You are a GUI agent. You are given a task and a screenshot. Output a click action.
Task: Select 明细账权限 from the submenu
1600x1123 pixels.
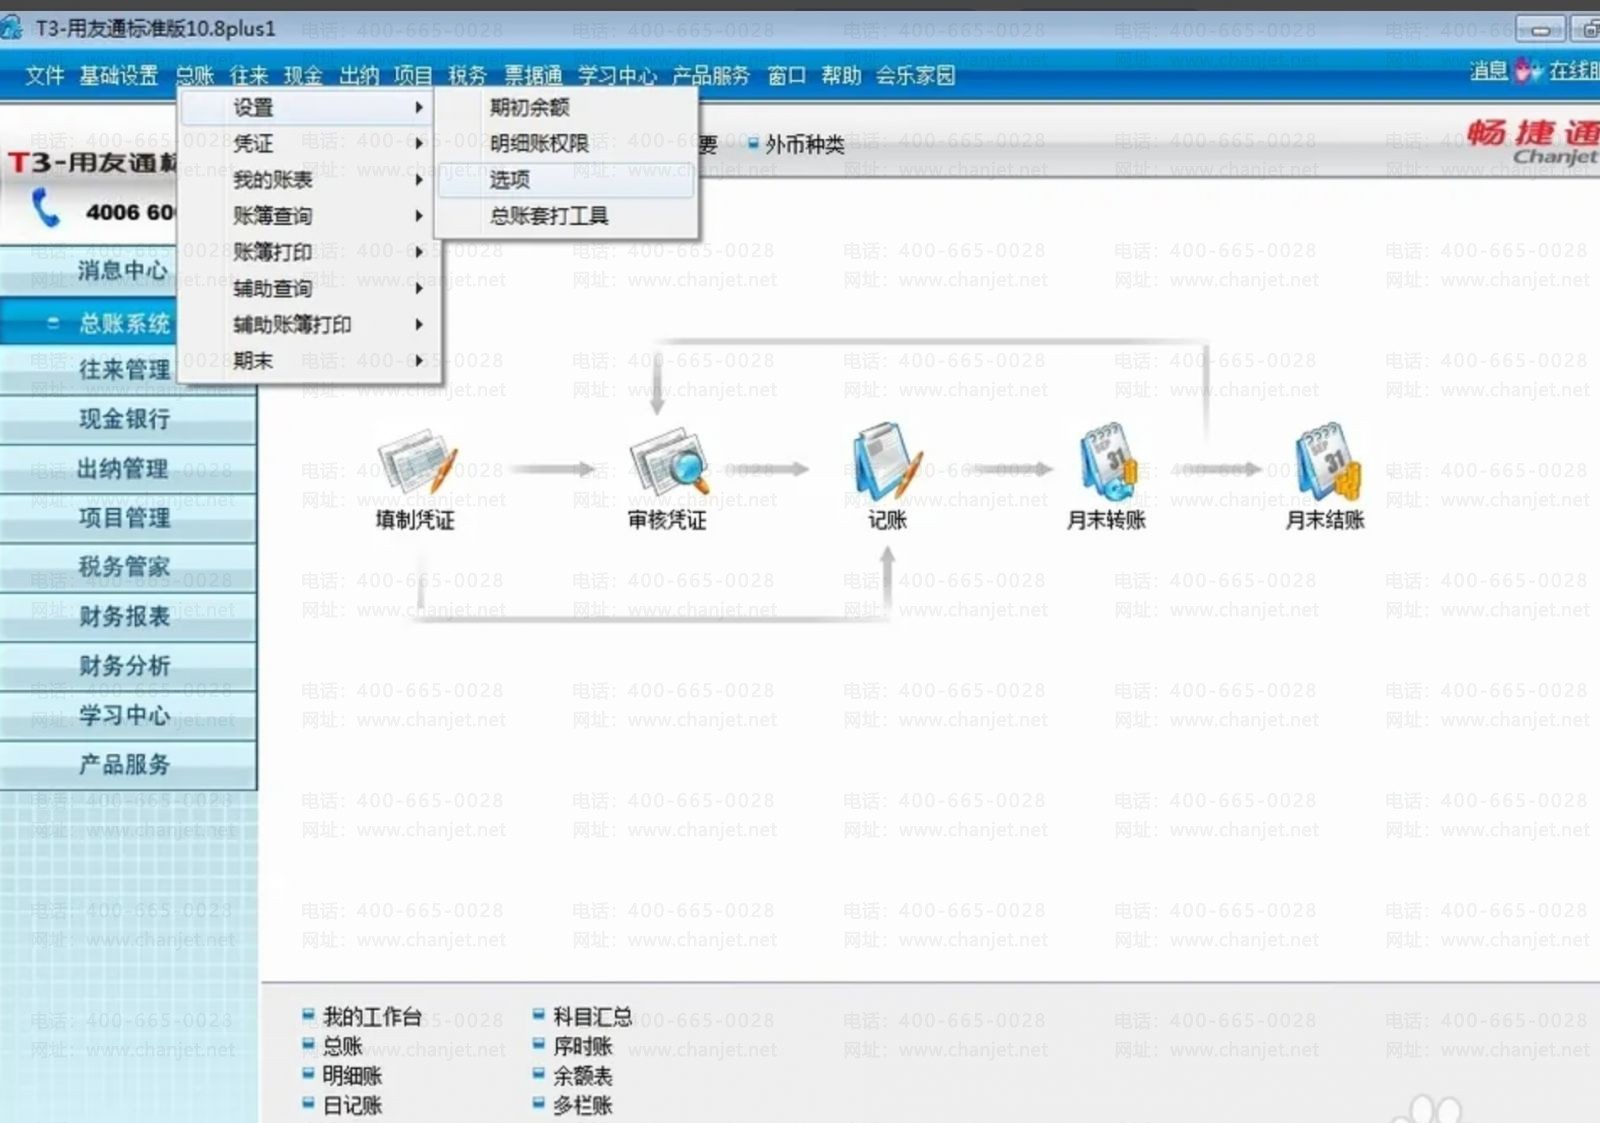pos(566,143)
